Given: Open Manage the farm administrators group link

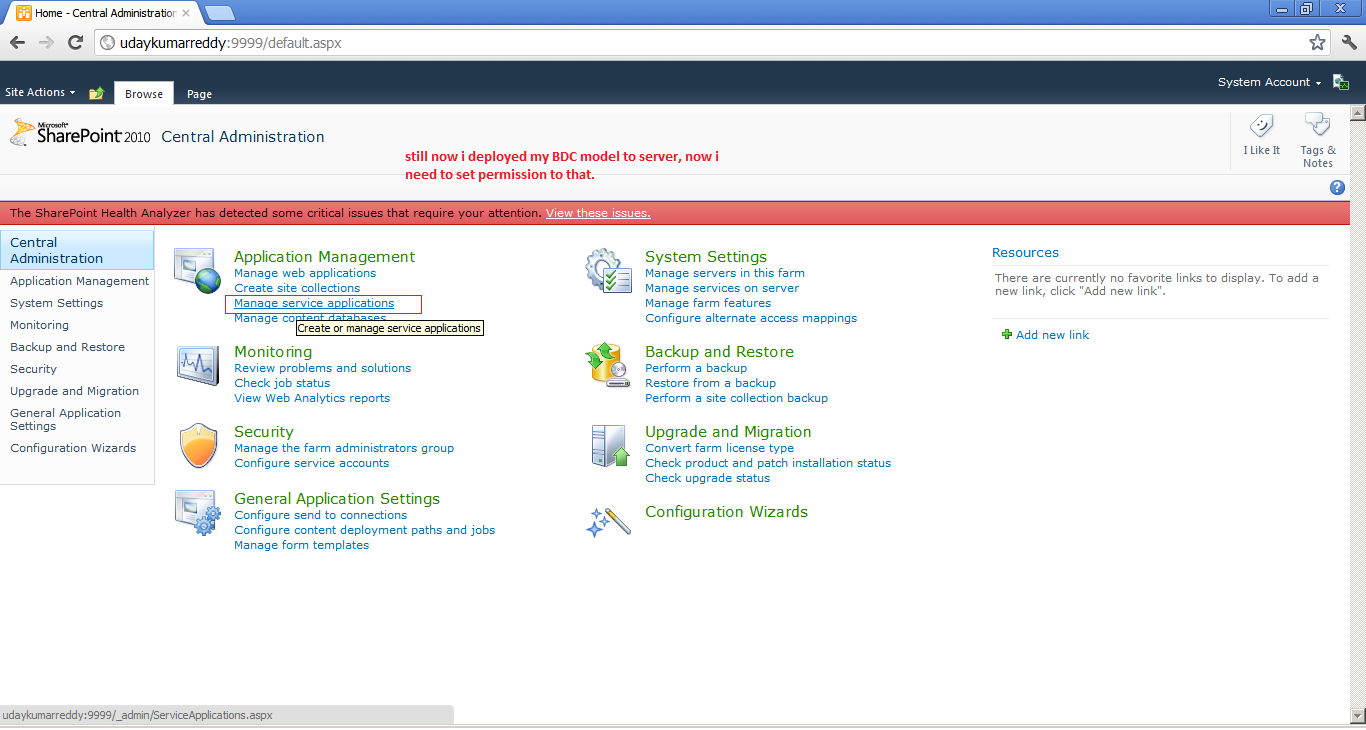Looking at the screenshot, I should click(x=344, y=448).
